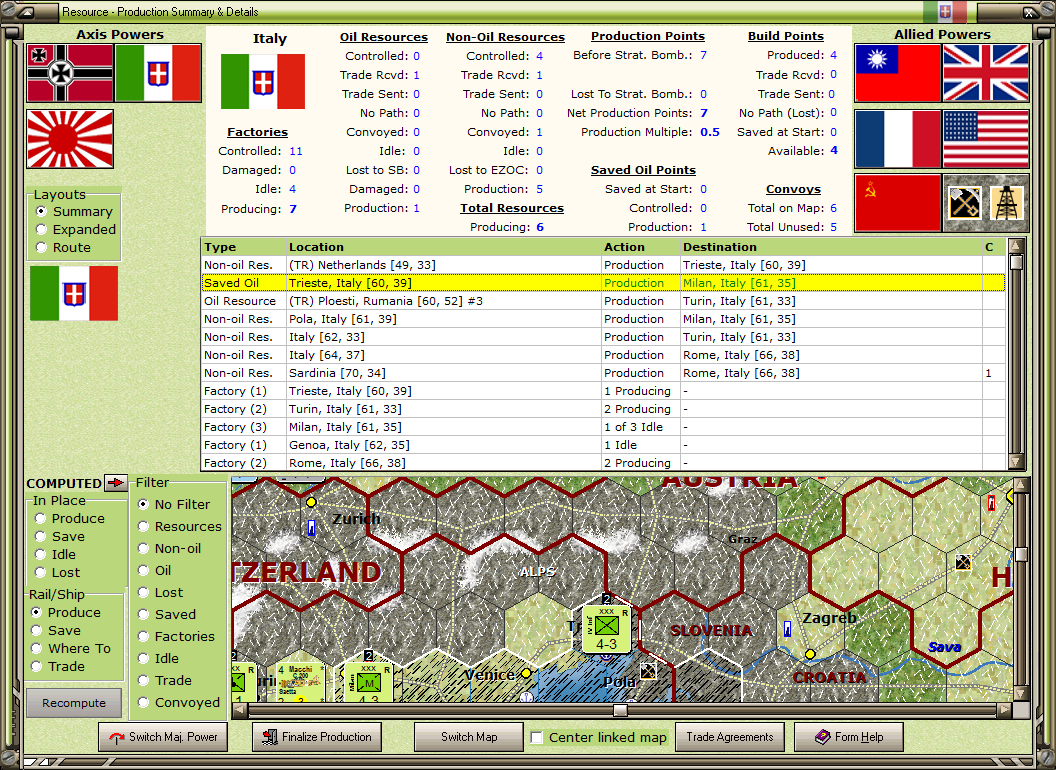Click map scroll right arrow

pyautogui.click(x=1004, y=710)
